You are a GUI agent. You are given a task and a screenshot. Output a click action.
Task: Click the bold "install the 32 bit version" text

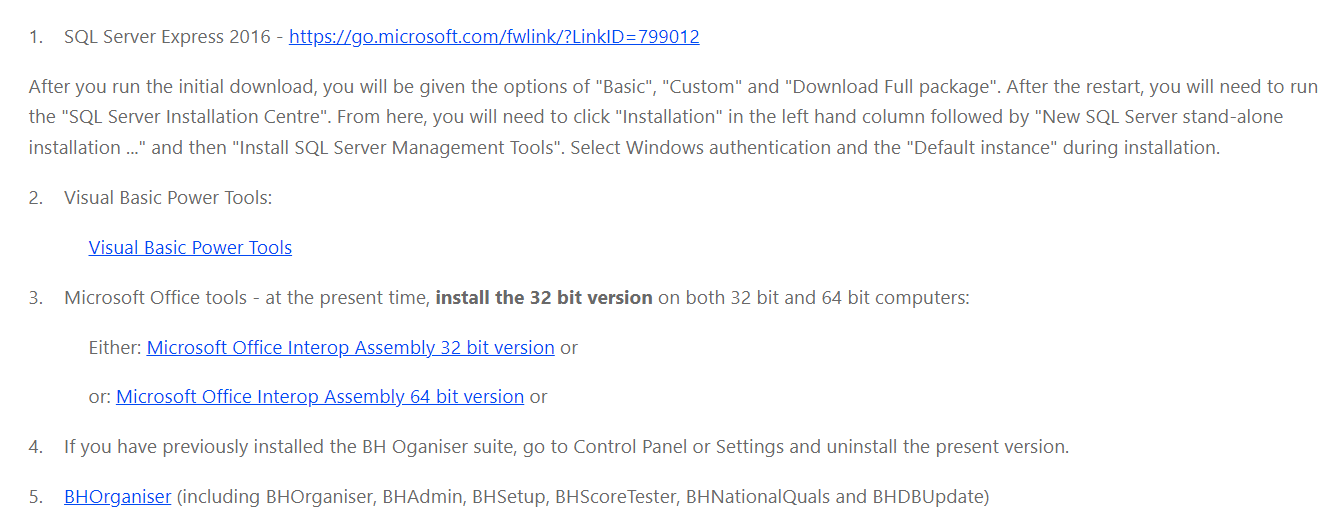pyautogui.click(x=544, y=298)
